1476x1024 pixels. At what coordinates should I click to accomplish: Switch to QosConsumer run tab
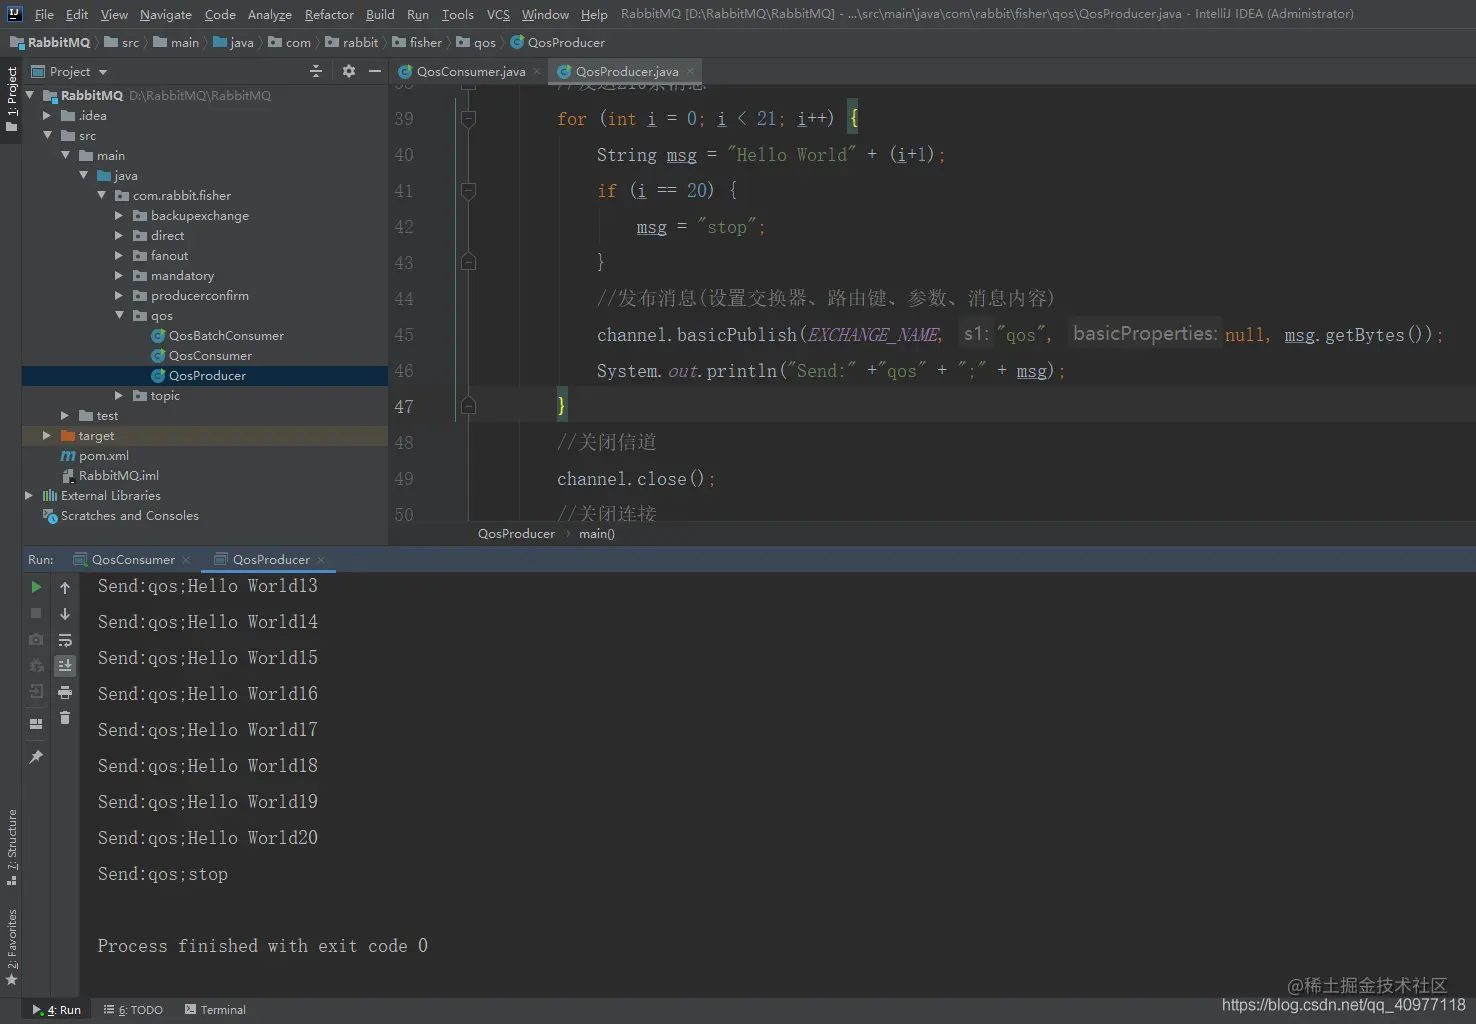[133, 559]
